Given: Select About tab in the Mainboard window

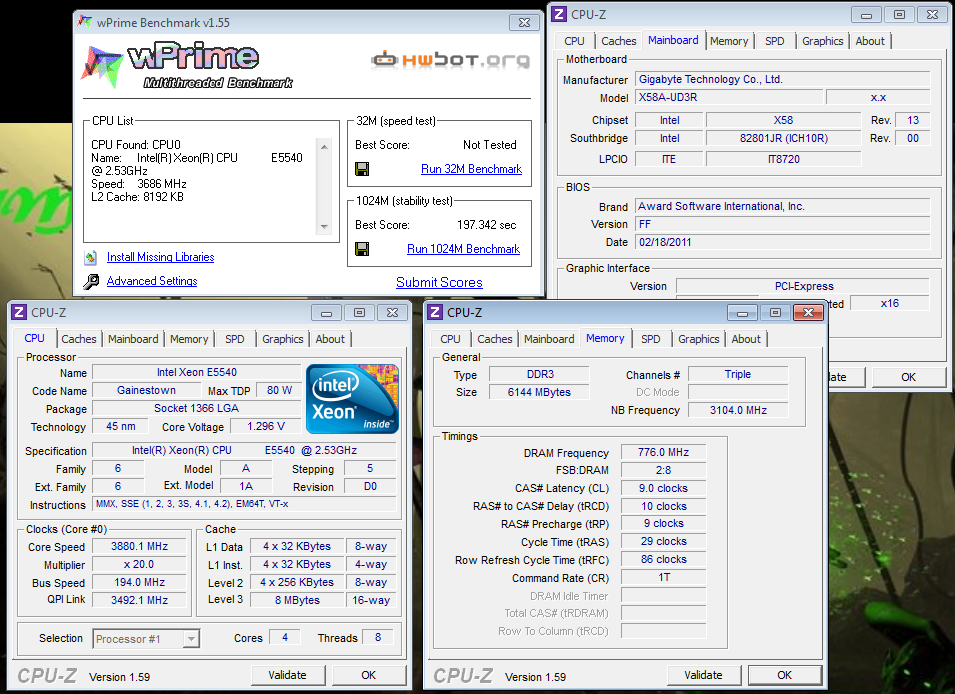Looking at the screenshot, I should [870, 41].
